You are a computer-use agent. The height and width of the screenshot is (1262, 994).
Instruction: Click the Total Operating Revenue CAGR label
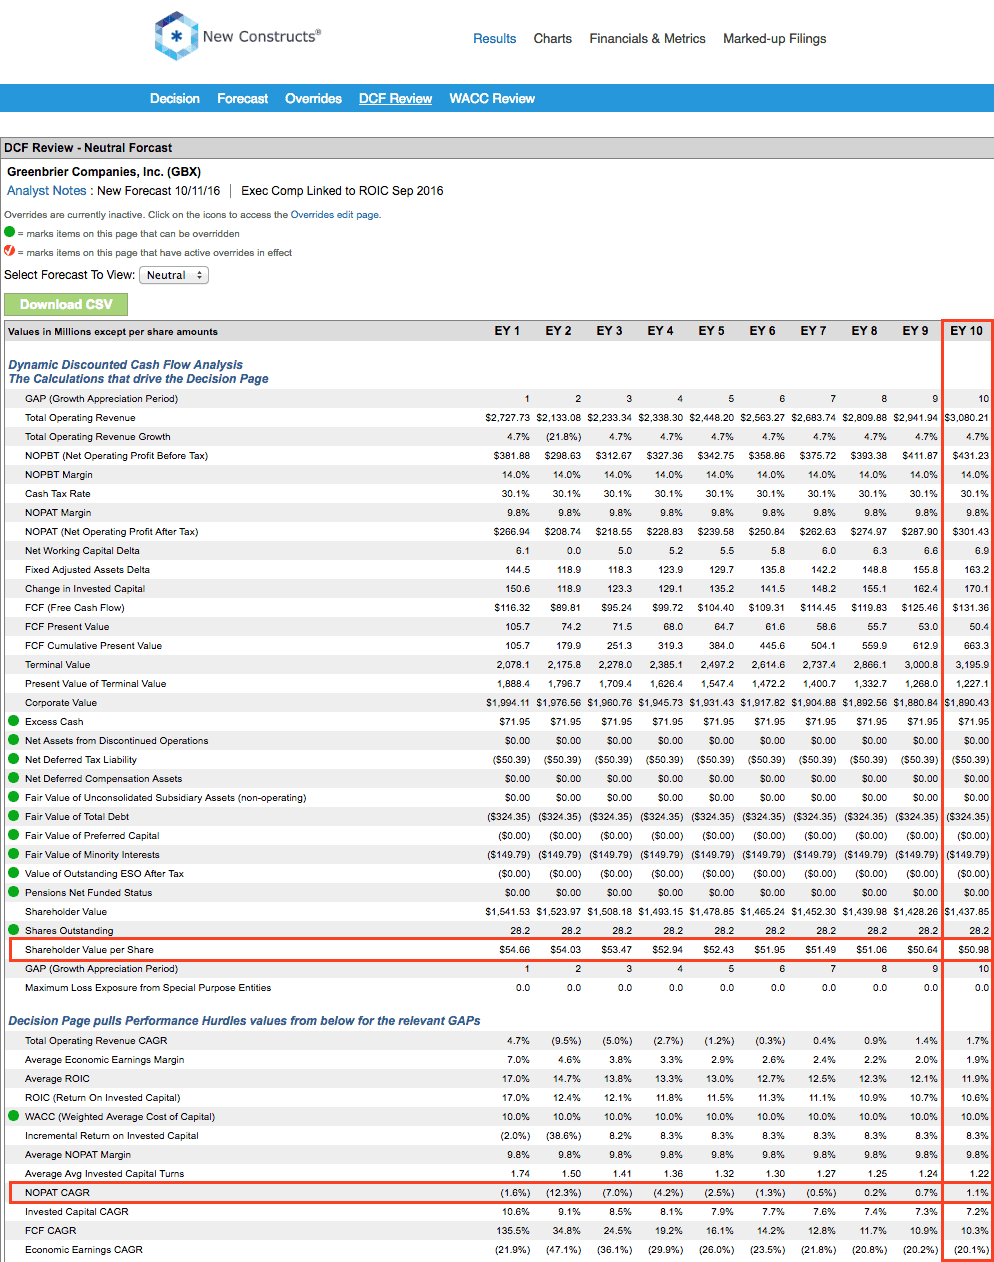[96, 1041]
